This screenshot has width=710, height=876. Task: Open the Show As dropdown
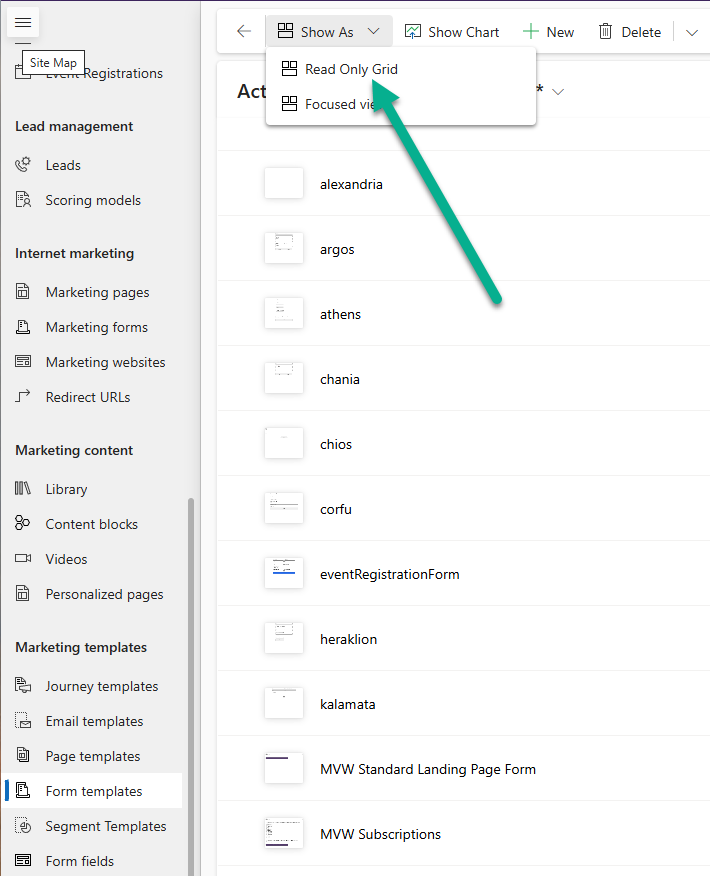(329, 32)
